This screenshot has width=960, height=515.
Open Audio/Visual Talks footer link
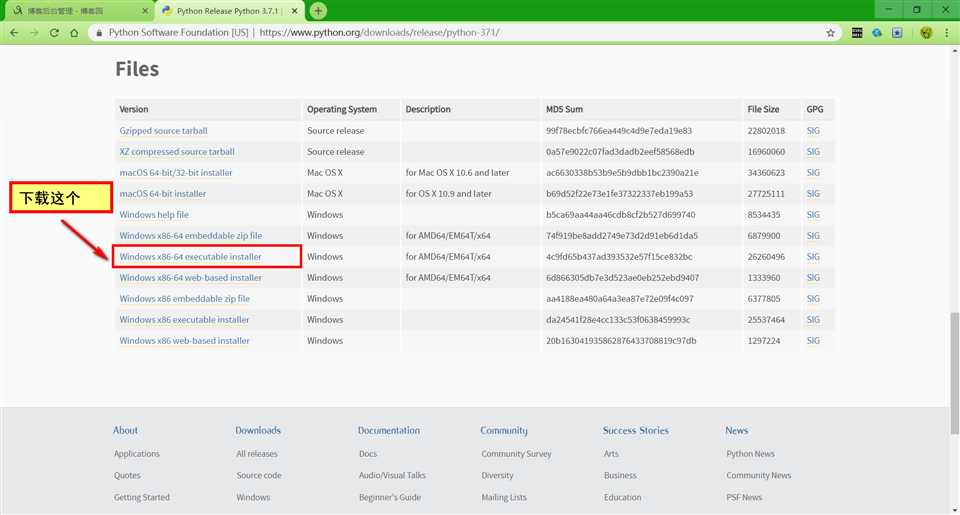[x=392, y=475]
